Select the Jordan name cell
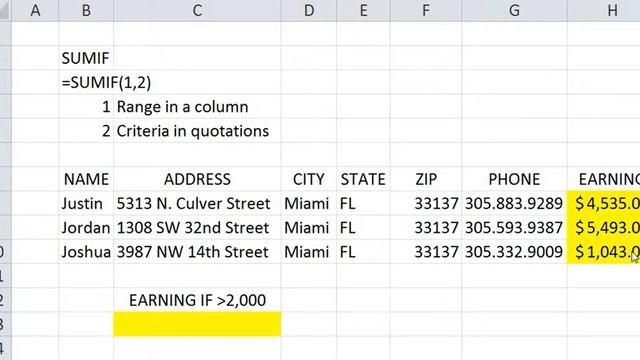The width and height of the screenshot is (640, 360). (x=86, y=227)
